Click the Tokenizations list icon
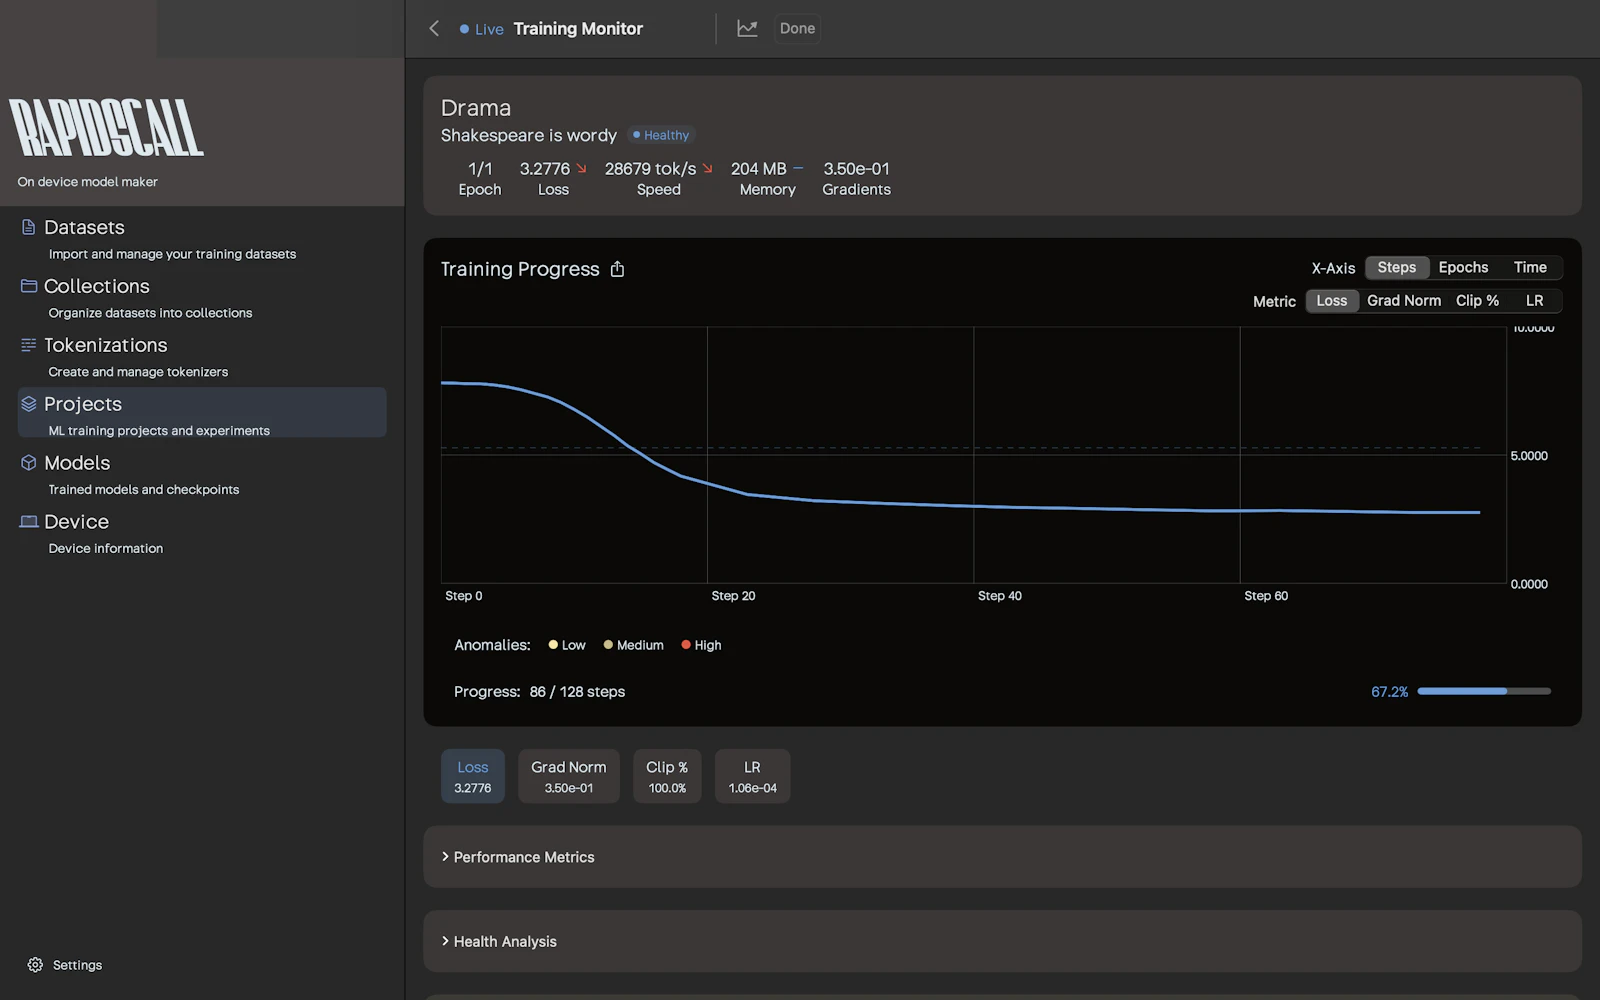The image size is (1600, 1000). pos(29,345)
